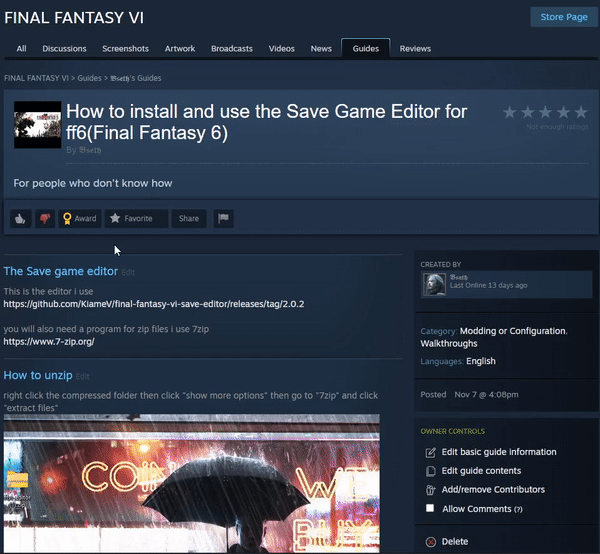
Task: Open the creator's profile avatar
Action: [x=434, y=284]
